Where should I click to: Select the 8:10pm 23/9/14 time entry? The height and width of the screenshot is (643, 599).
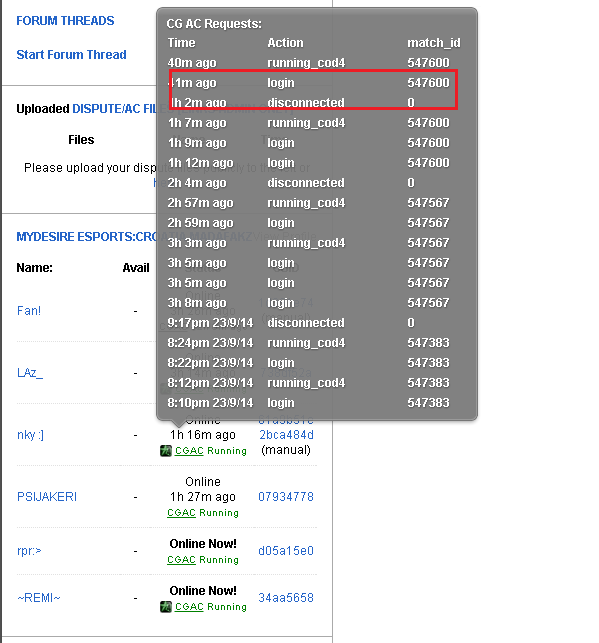point(210,403)
